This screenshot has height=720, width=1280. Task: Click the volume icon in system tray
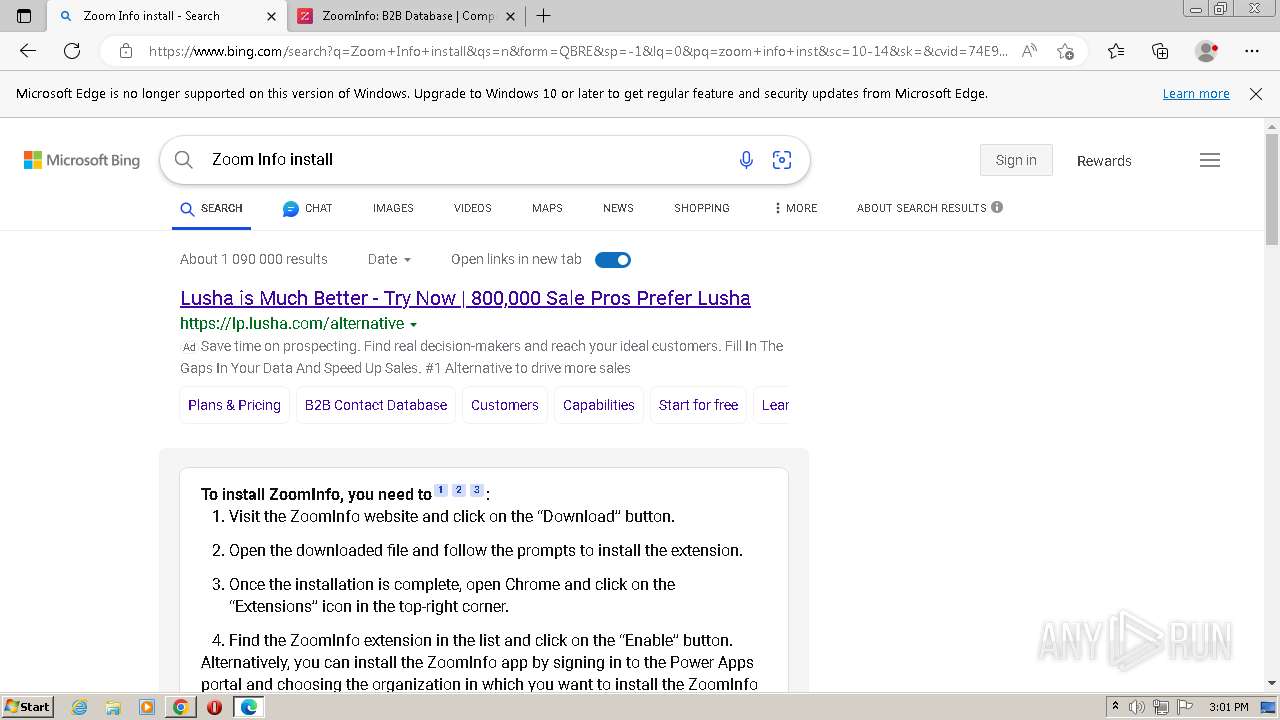[x=1137, y=707]
